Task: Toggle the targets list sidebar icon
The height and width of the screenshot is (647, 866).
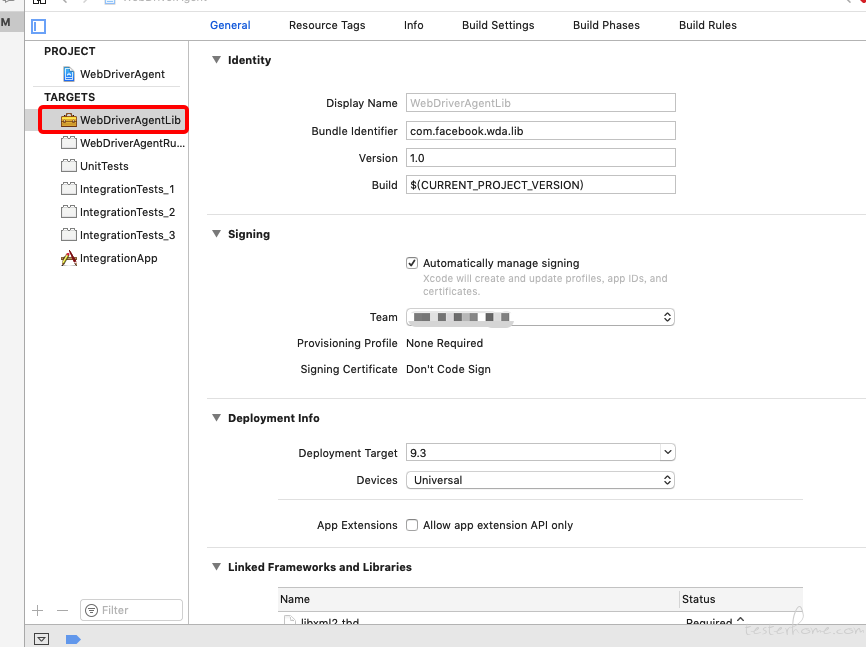Action: click(x=39, y=26)
